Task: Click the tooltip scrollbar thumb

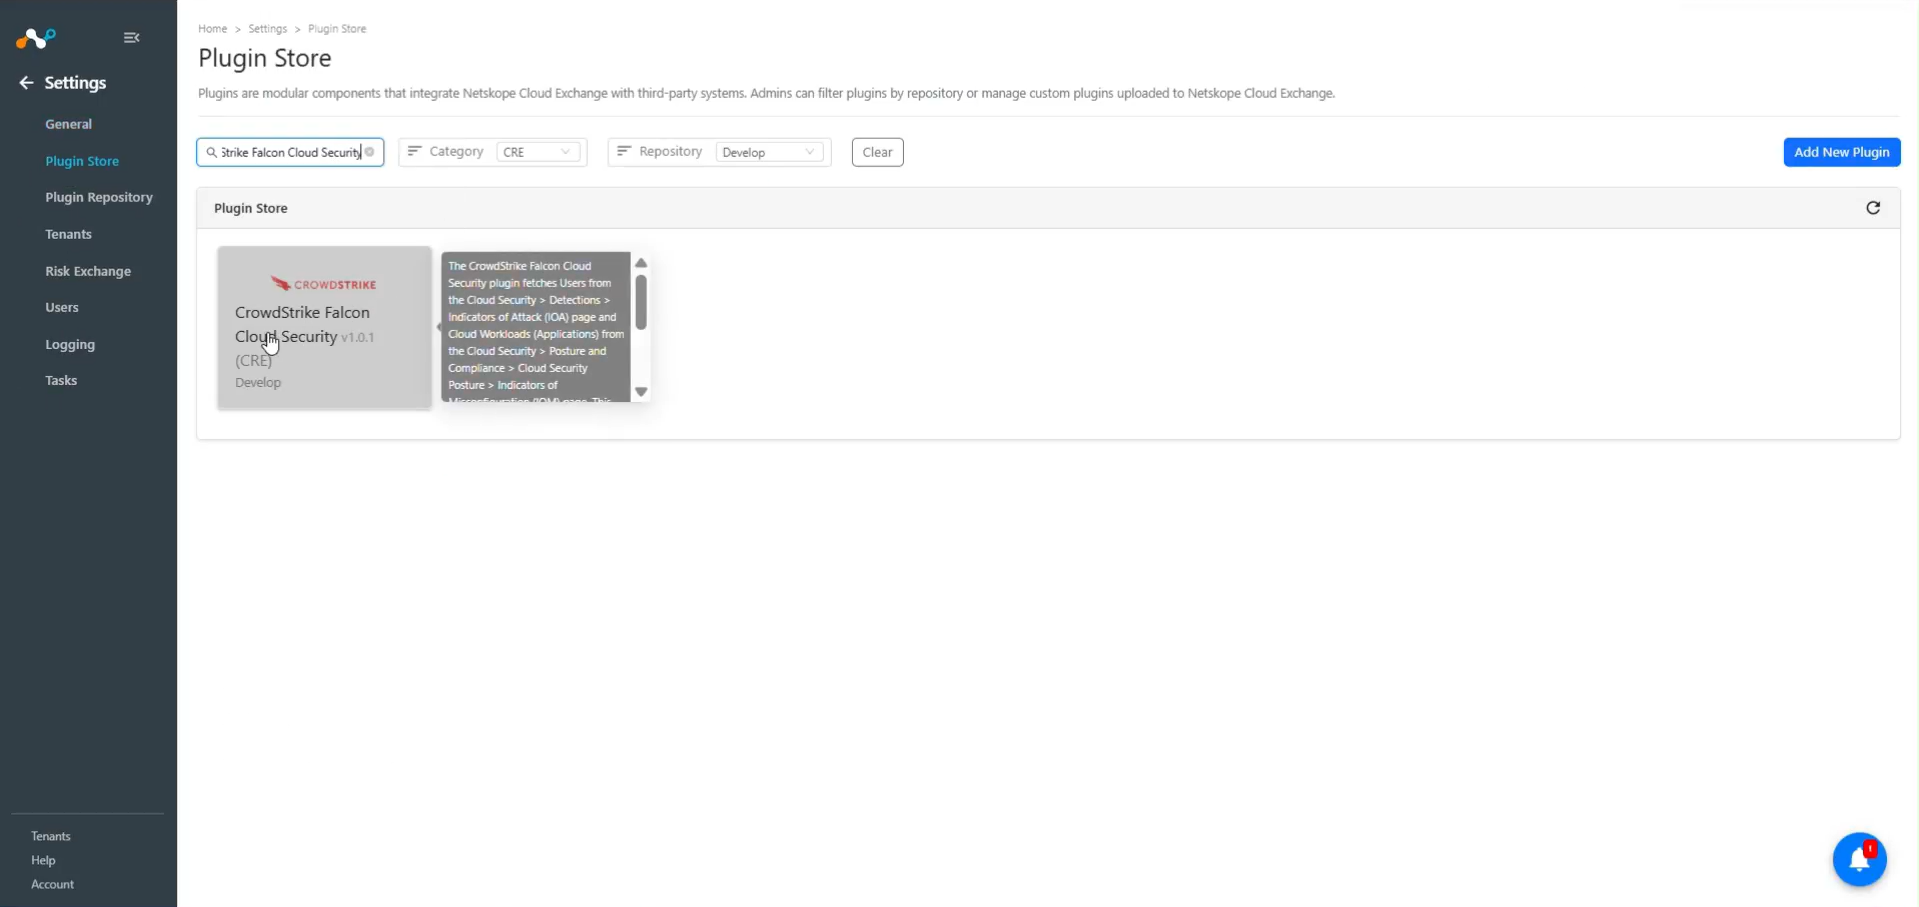Action: (641, 302)
